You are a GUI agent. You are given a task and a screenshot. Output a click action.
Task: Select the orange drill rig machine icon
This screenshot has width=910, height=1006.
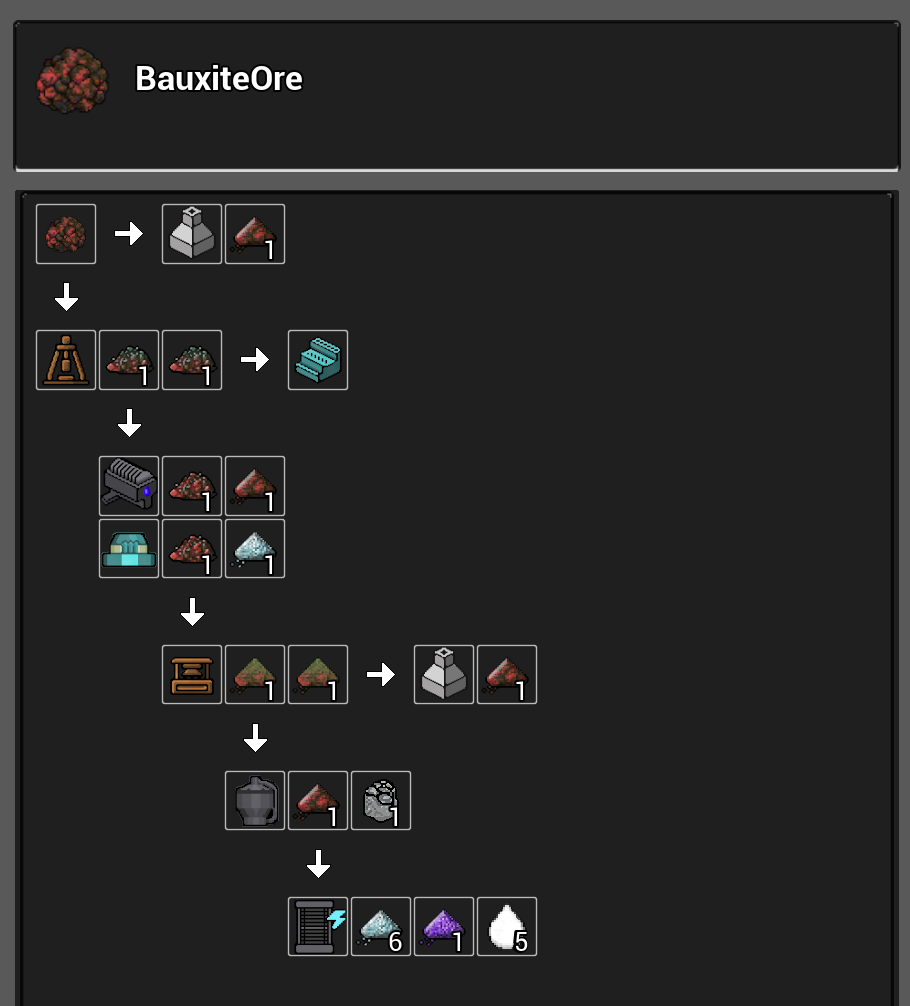pos(66,360)
